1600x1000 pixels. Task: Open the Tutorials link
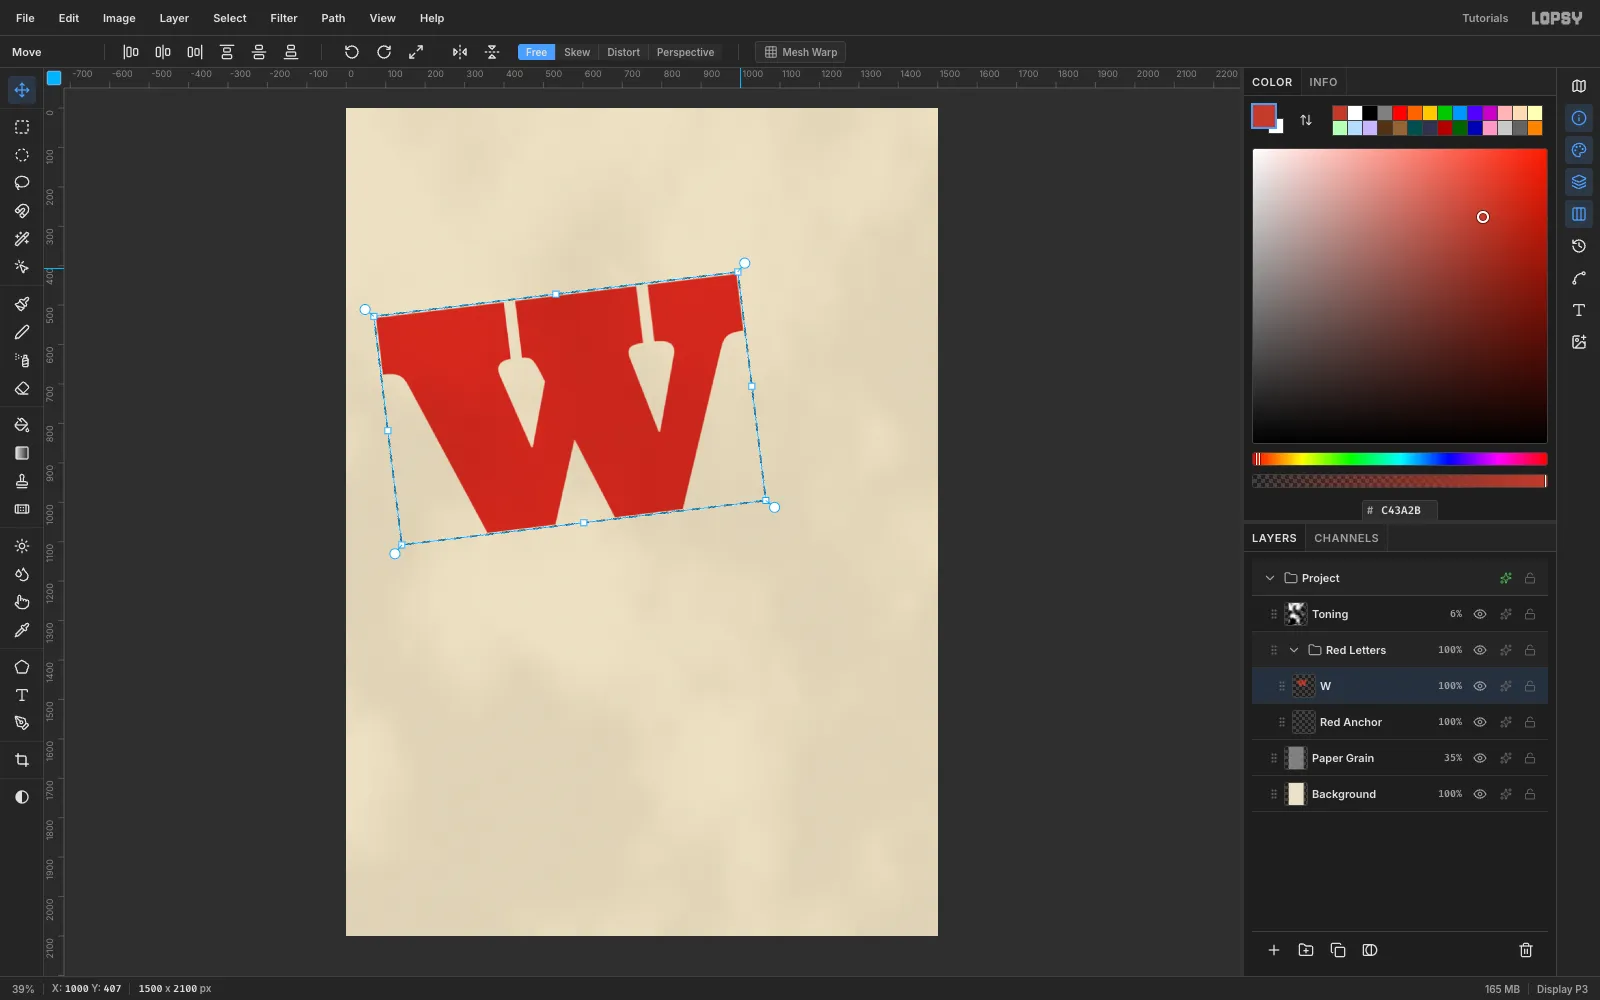pyautogui.click(x=1485, y=18)
